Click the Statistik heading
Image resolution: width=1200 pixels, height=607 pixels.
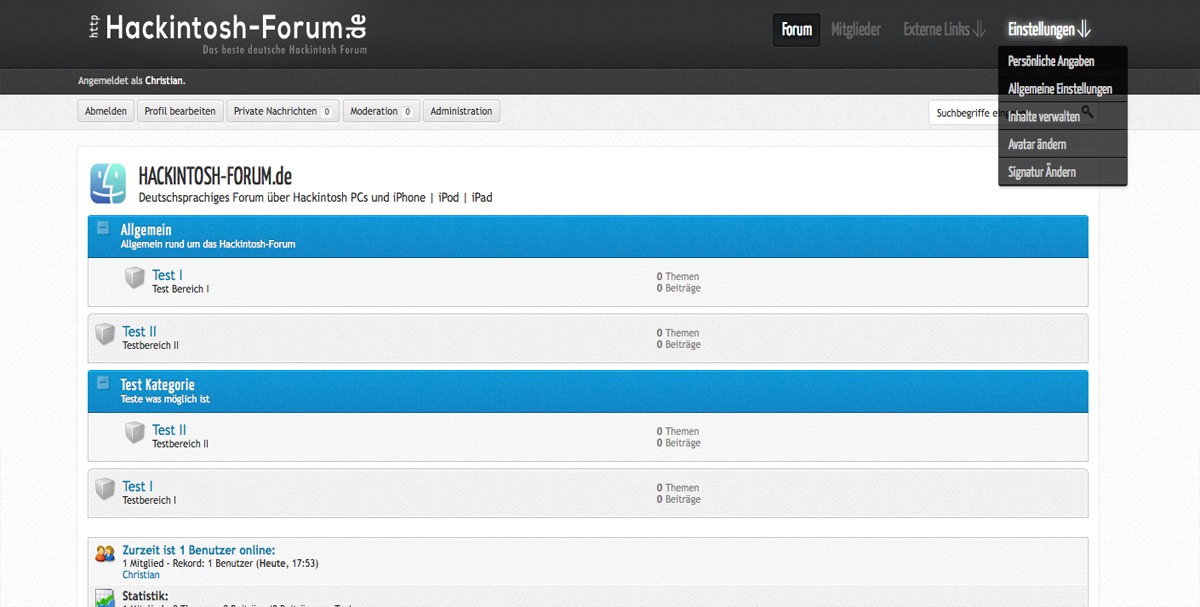[145, 596]
